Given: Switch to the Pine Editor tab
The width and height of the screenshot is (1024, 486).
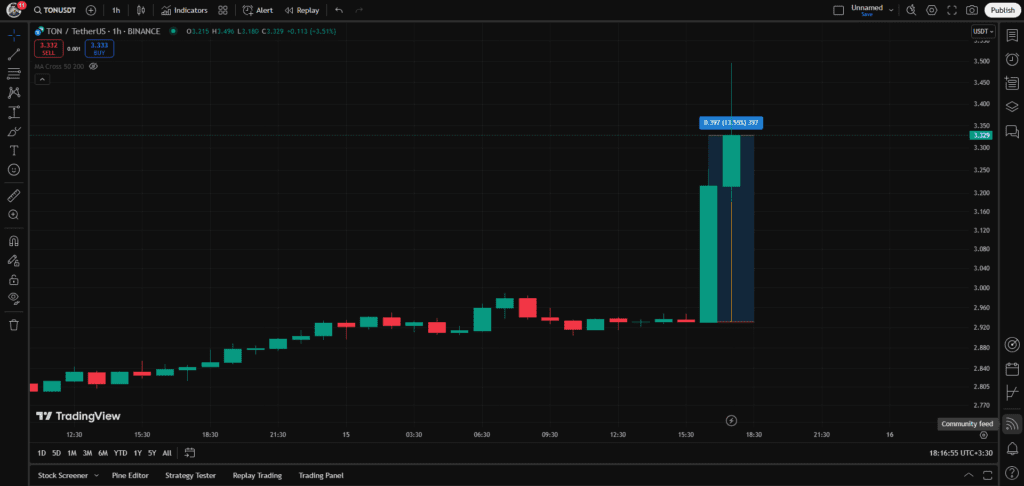Looking at the screenshot, I should tap(130, 476).
